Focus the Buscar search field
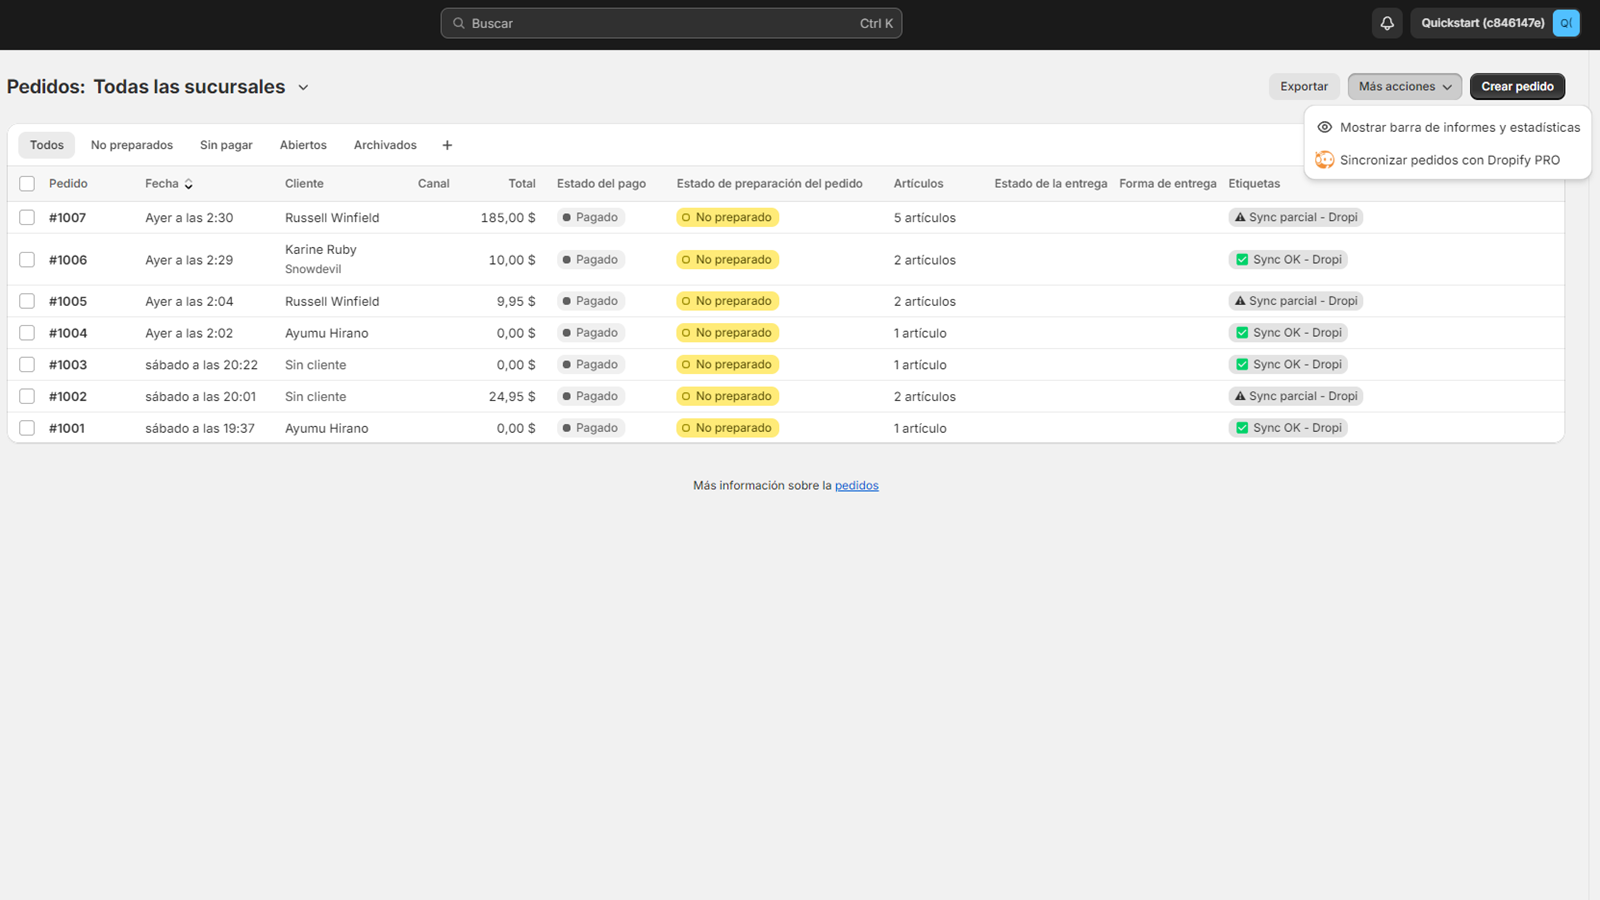Viewport: 1600px width, 900px height. coord(660,23)
